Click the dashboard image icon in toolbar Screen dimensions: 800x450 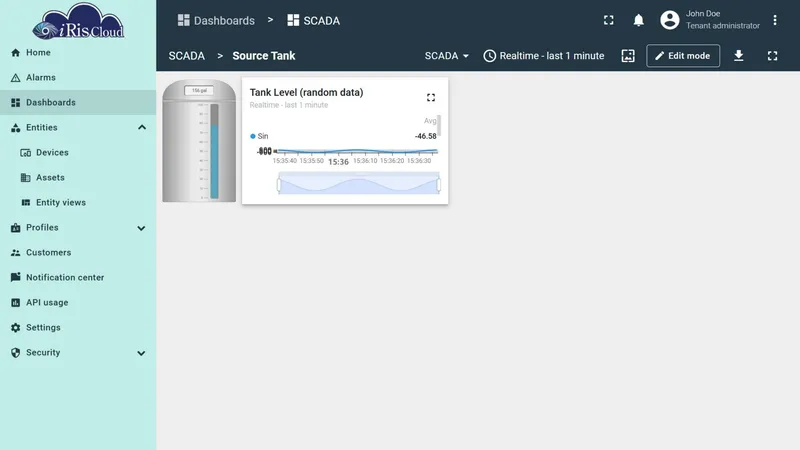(628, 56)
